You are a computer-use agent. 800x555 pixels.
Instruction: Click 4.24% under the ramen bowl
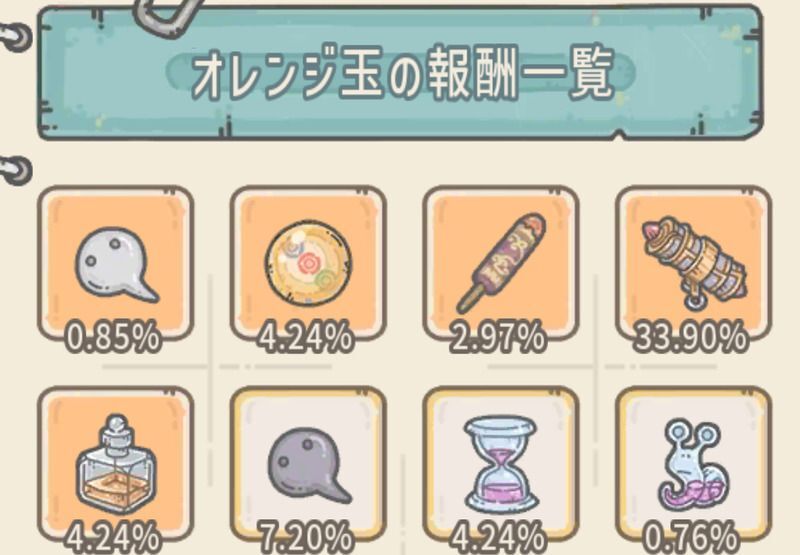(x=306, y=337)
